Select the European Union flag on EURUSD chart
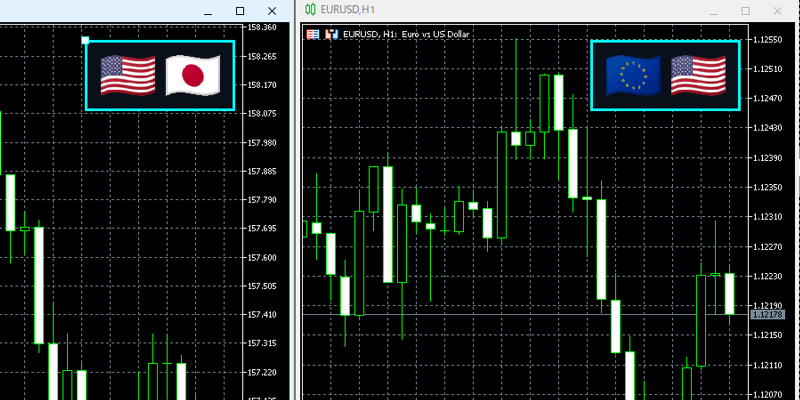This screenshot has width=800, height=400. click(x=633, y=76)
